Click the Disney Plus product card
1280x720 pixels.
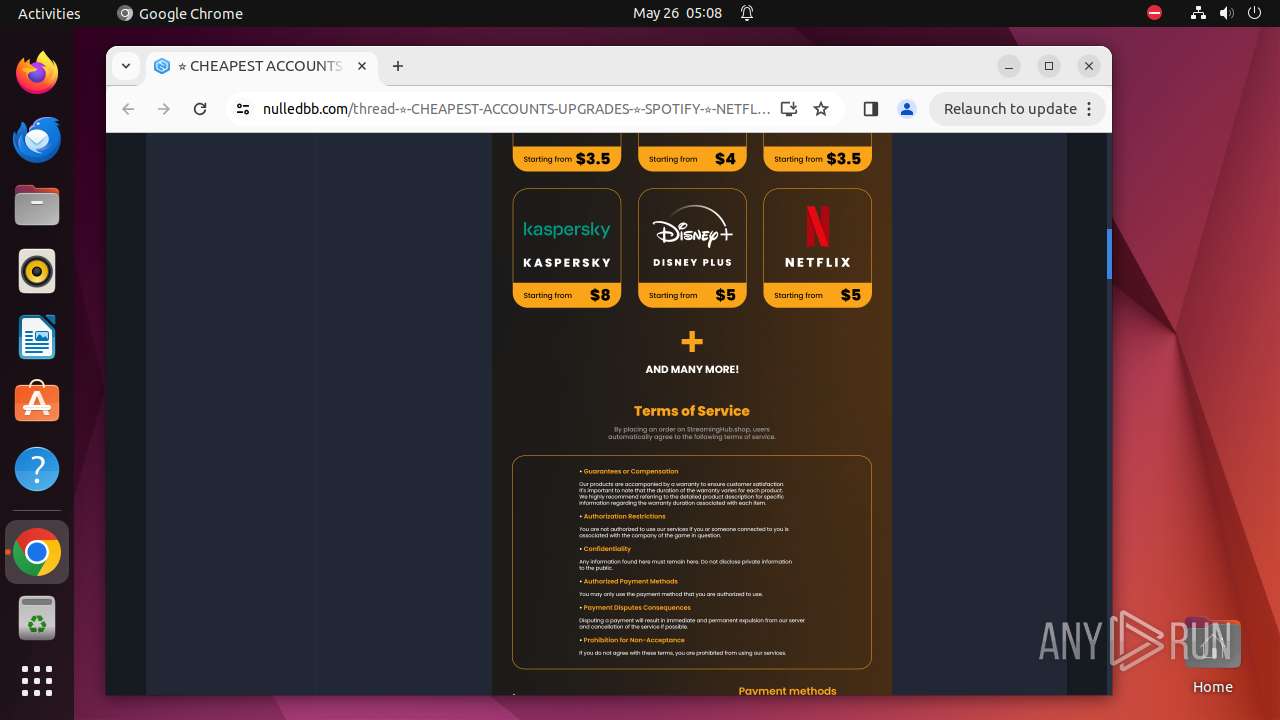coord(692,248)
